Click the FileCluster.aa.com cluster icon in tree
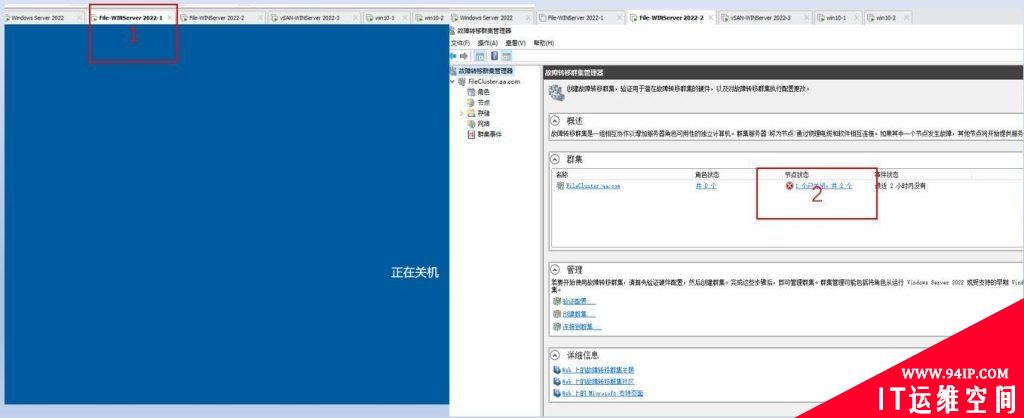Viewport: 1024px width, 418px height. [462, 82]
